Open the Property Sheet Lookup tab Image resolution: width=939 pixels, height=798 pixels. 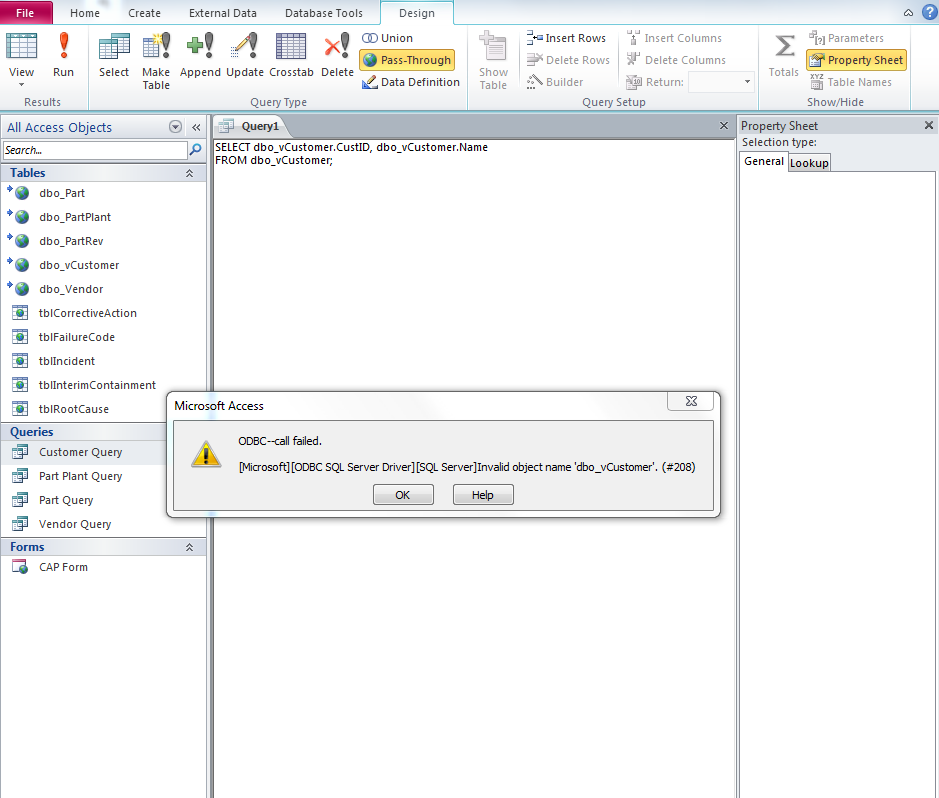[809, 163]
